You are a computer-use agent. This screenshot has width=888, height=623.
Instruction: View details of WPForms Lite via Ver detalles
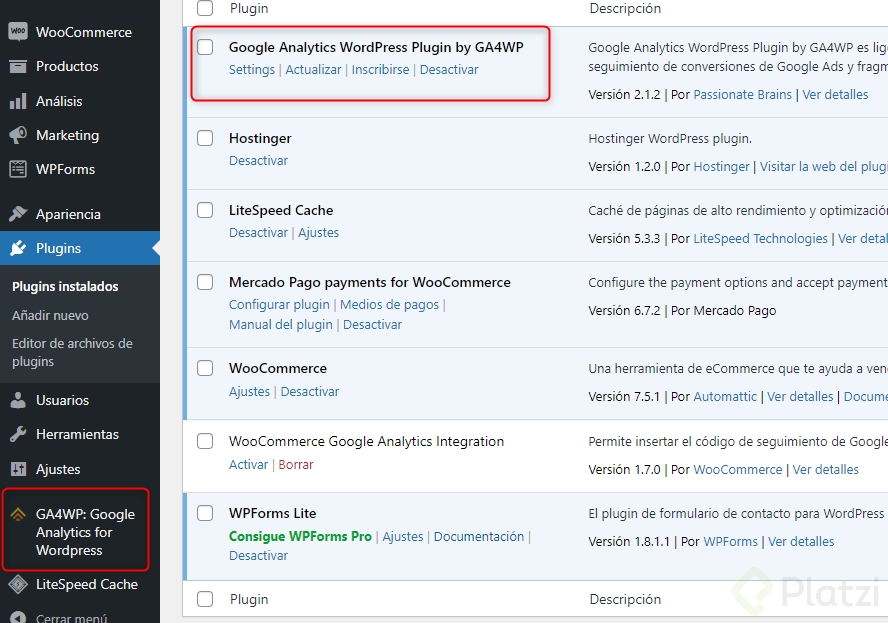[x=801, y=541]
